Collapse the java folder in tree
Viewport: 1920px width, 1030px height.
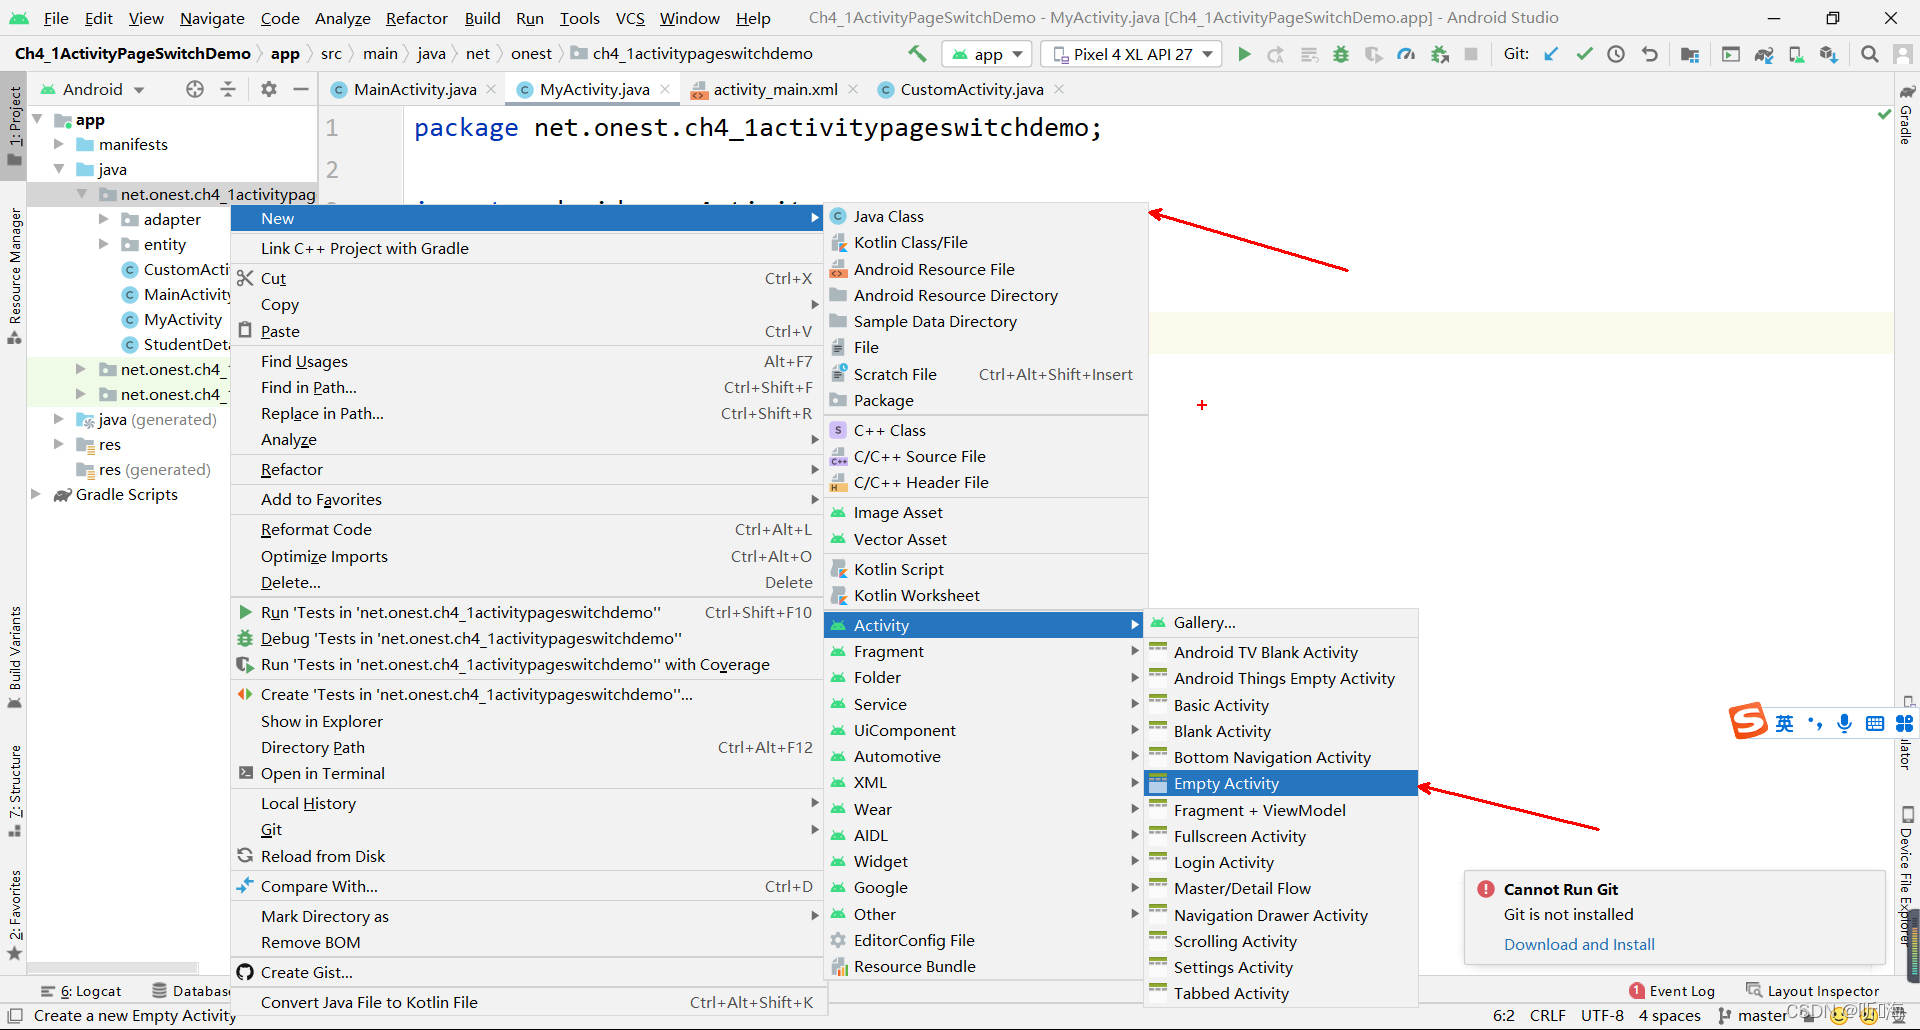pyautogui.click(x=59, y=169)
